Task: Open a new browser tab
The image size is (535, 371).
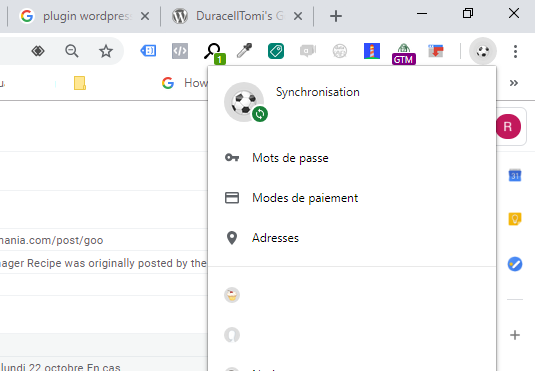Action: (x=336, y=16)
